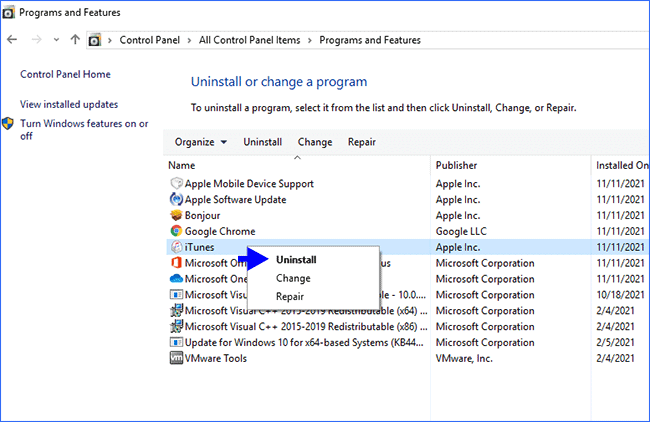The image size is (650, 422).
Task: Click the Microsoft OneDrive cloud icon
Action: click(177, 279)
